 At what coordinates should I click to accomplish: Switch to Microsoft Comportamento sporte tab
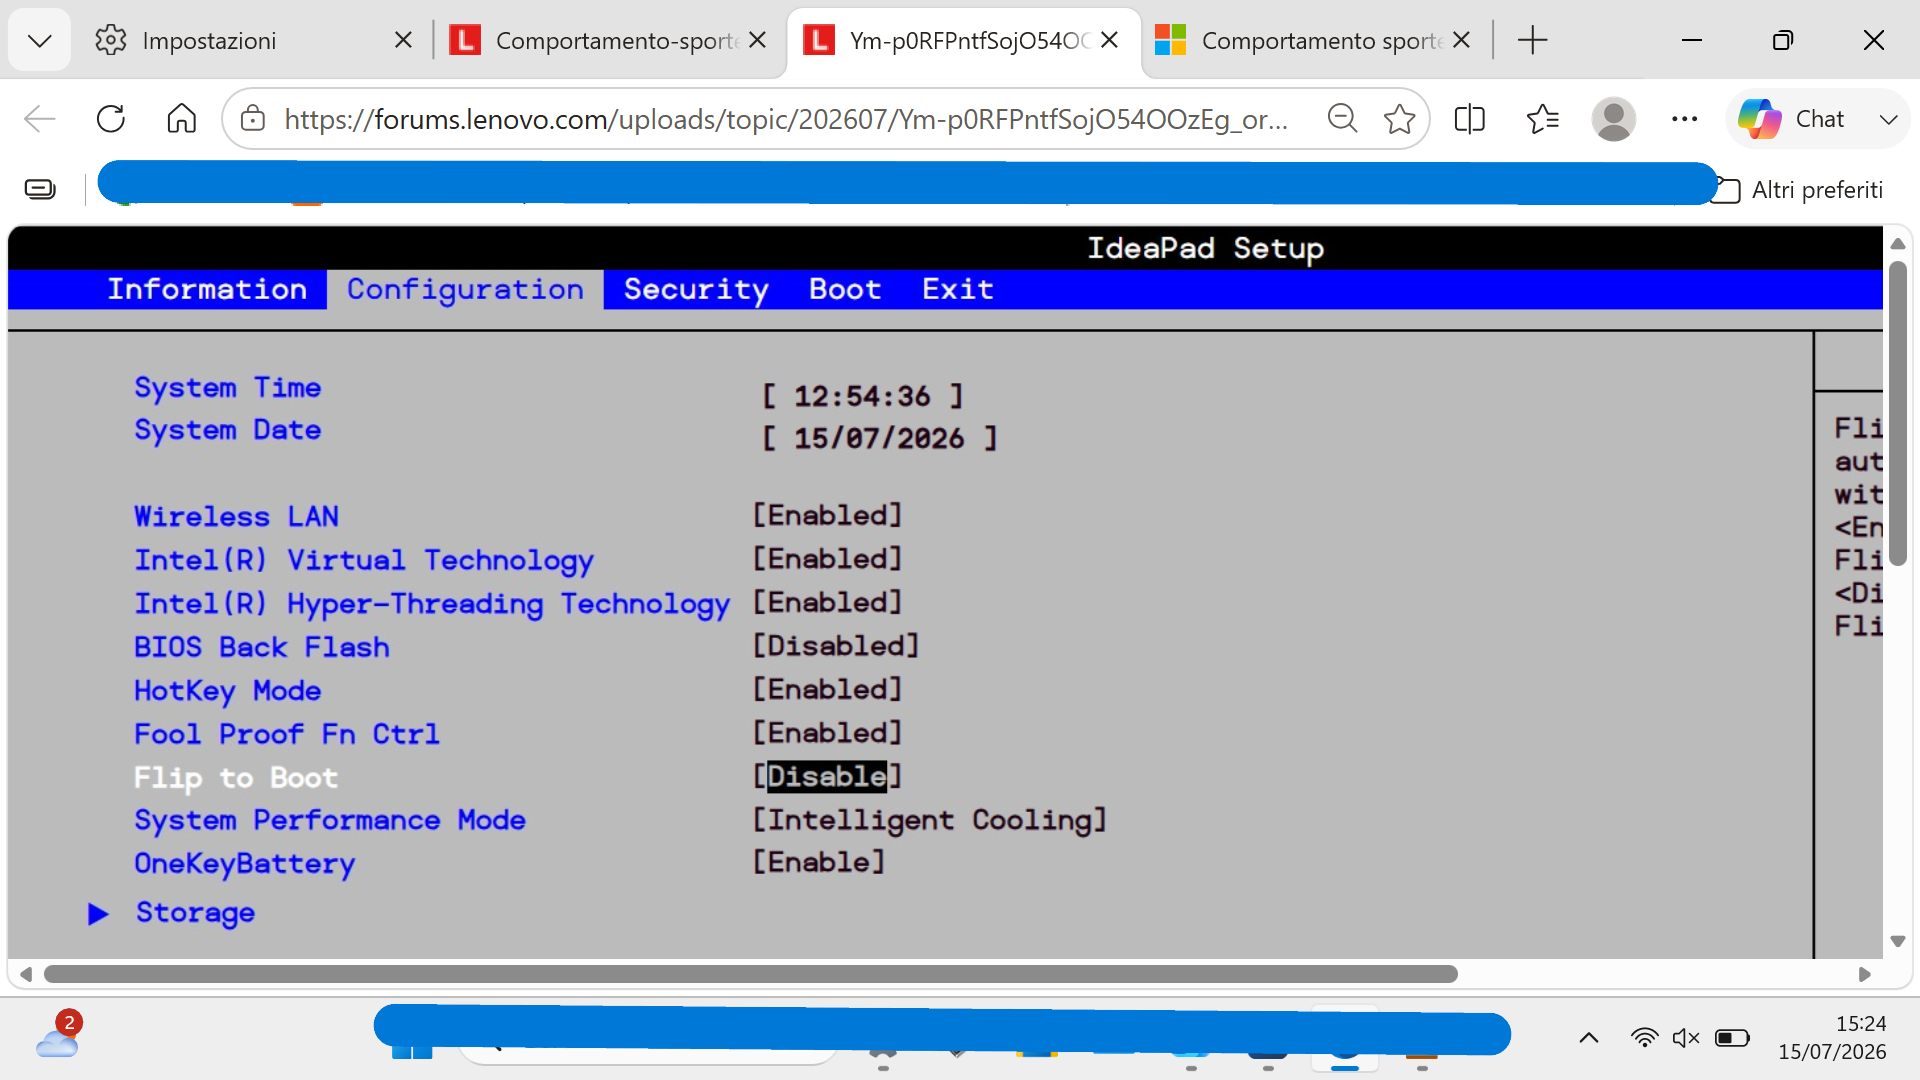coord(1316,40)
